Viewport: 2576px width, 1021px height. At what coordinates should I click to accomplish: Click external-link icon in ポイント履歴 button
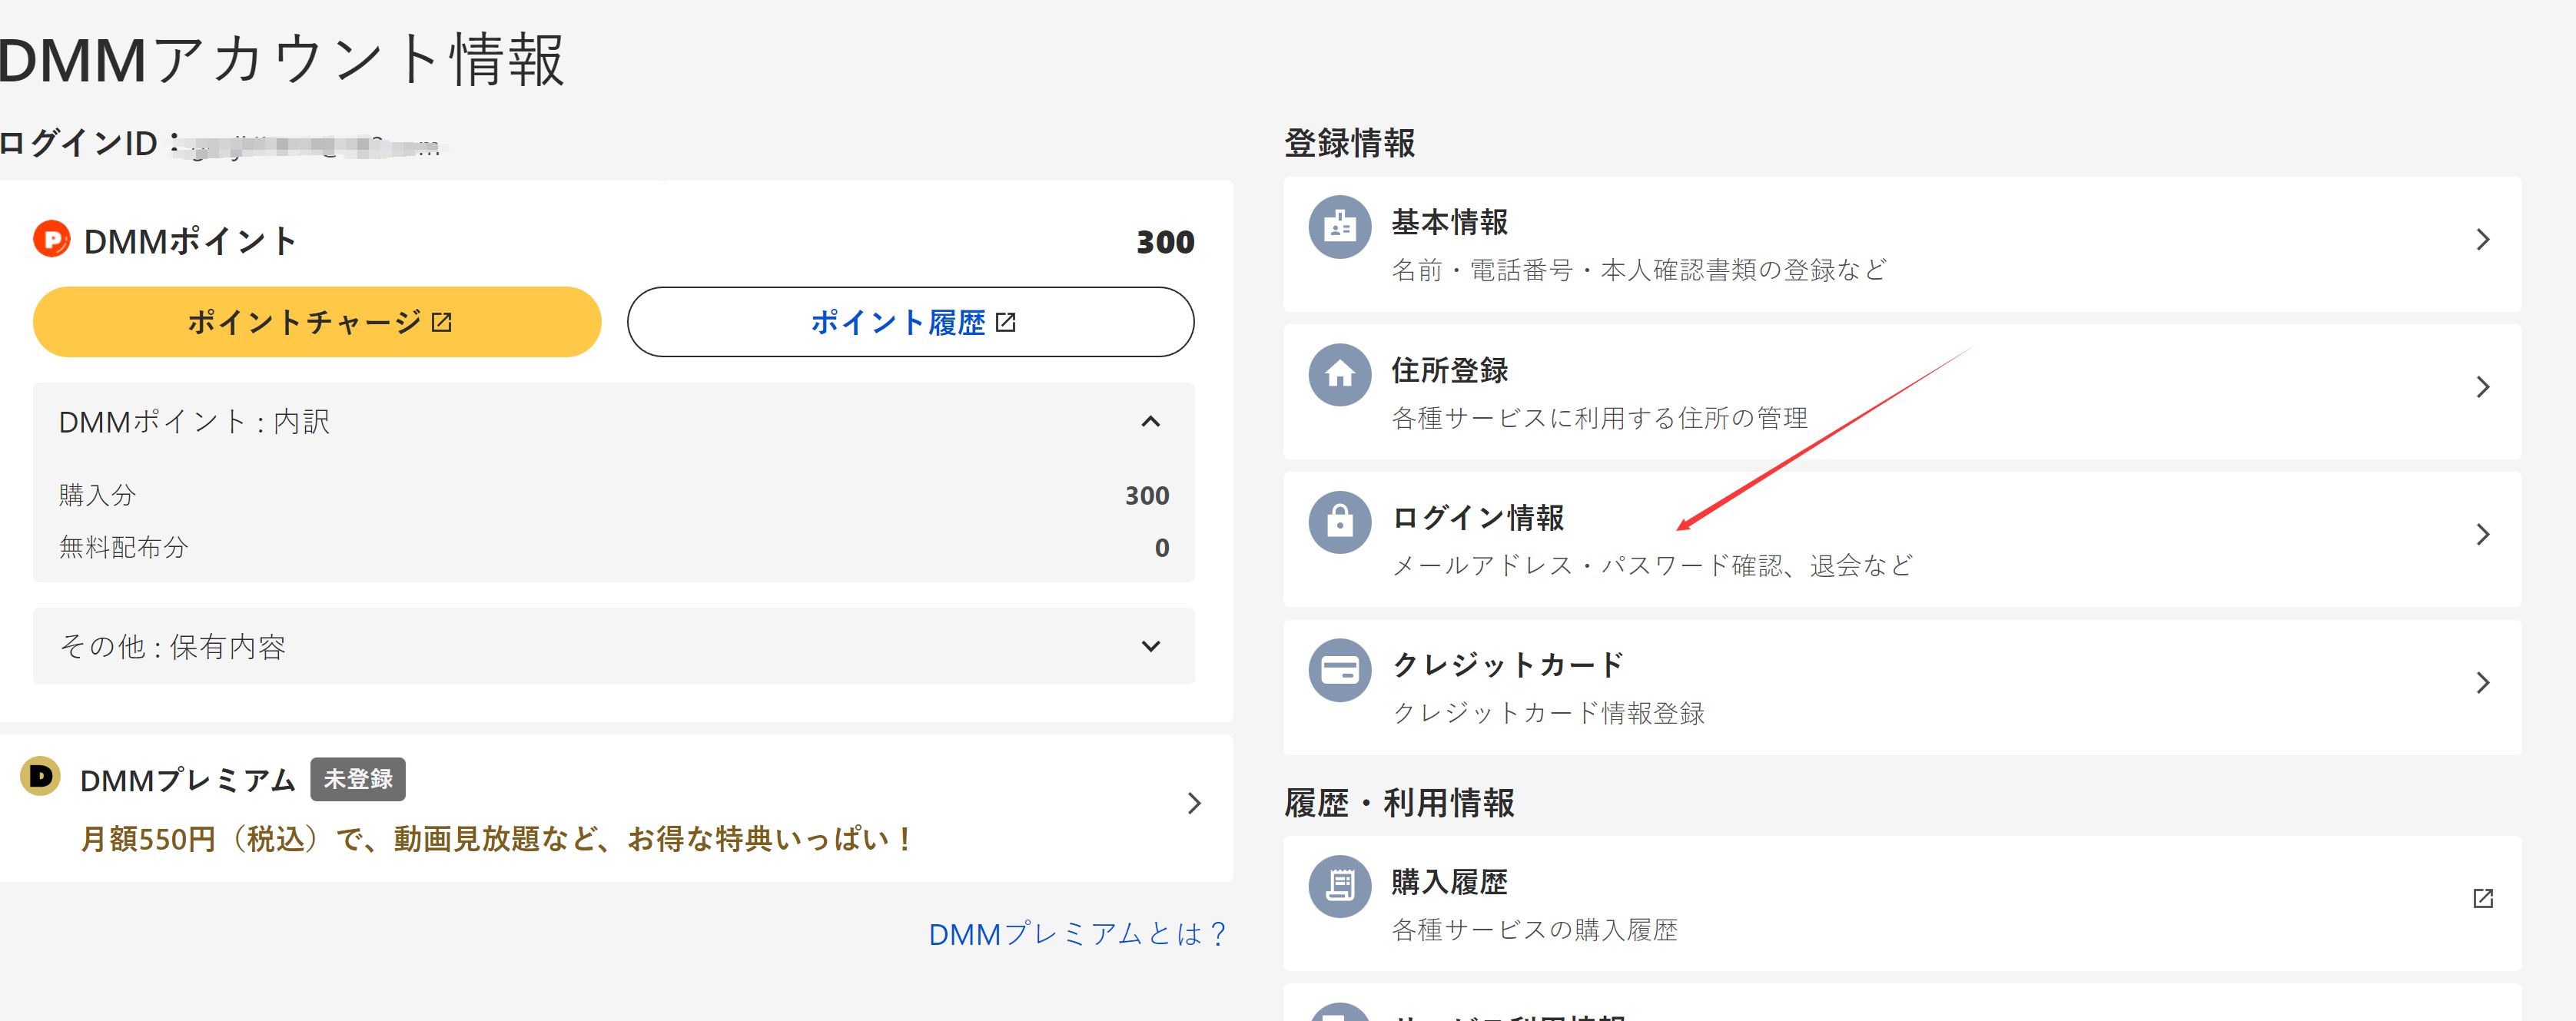click(x=1006, y=322)
